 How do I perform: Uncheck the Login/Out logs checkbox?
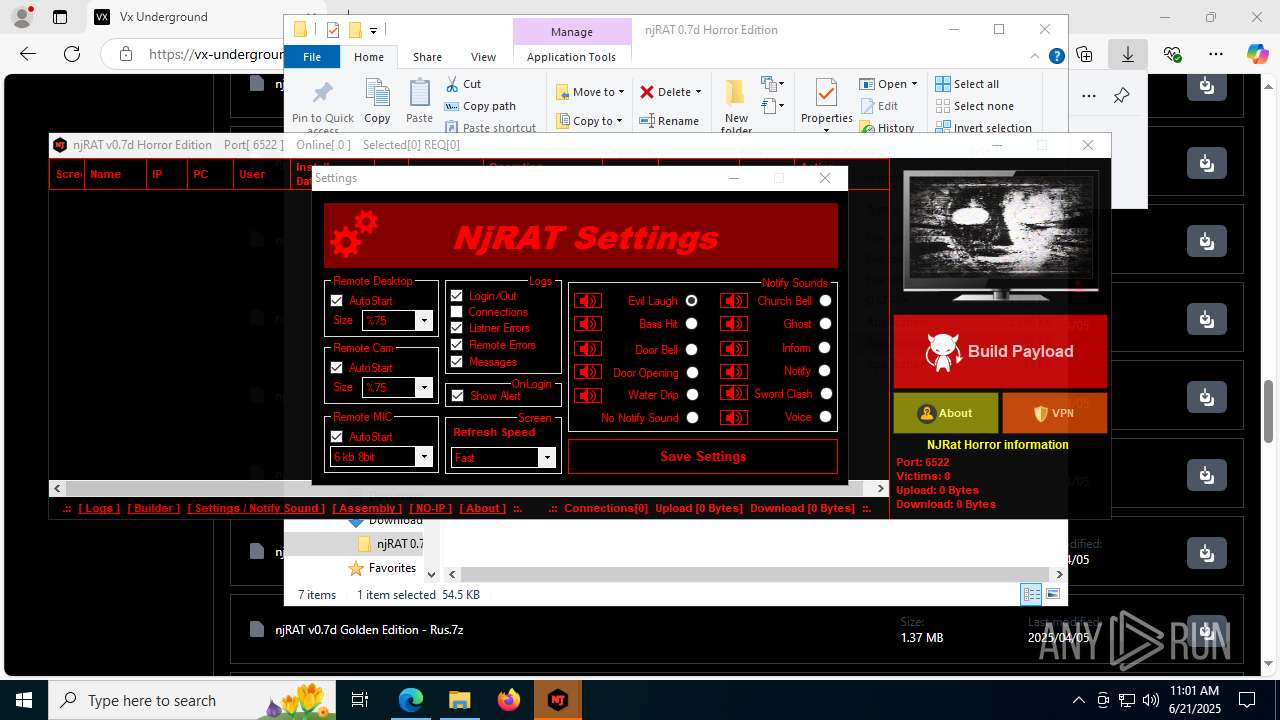(457, 296)
